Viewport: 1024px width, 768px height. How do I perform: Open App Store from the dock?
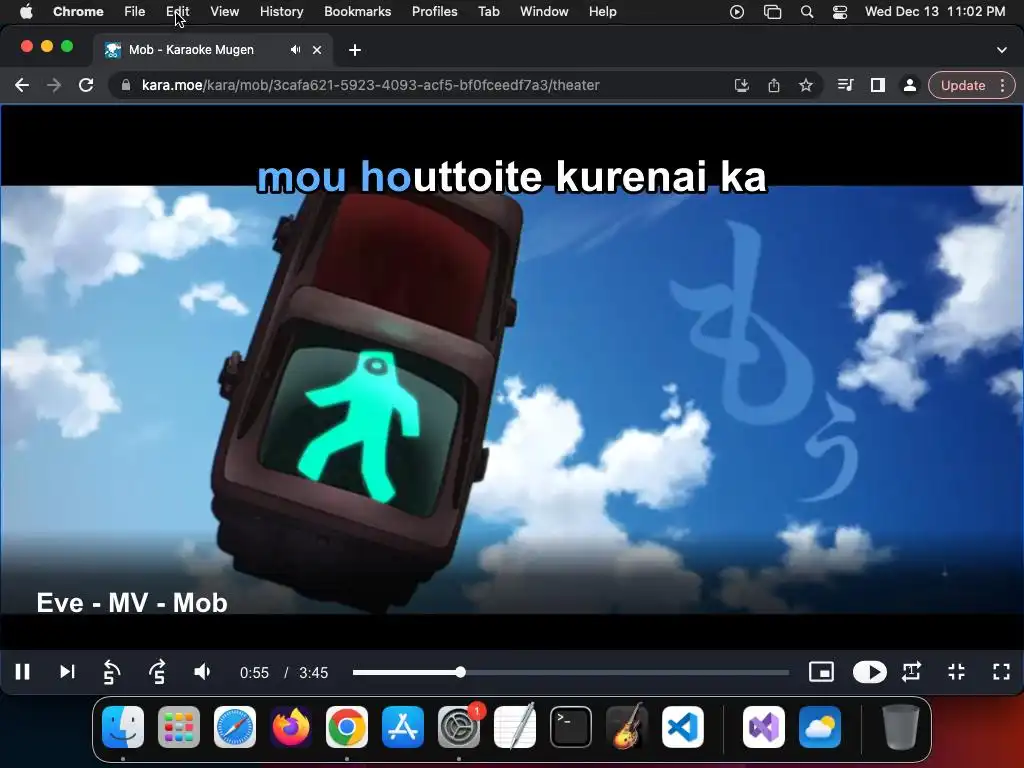[x=403, y=727]
